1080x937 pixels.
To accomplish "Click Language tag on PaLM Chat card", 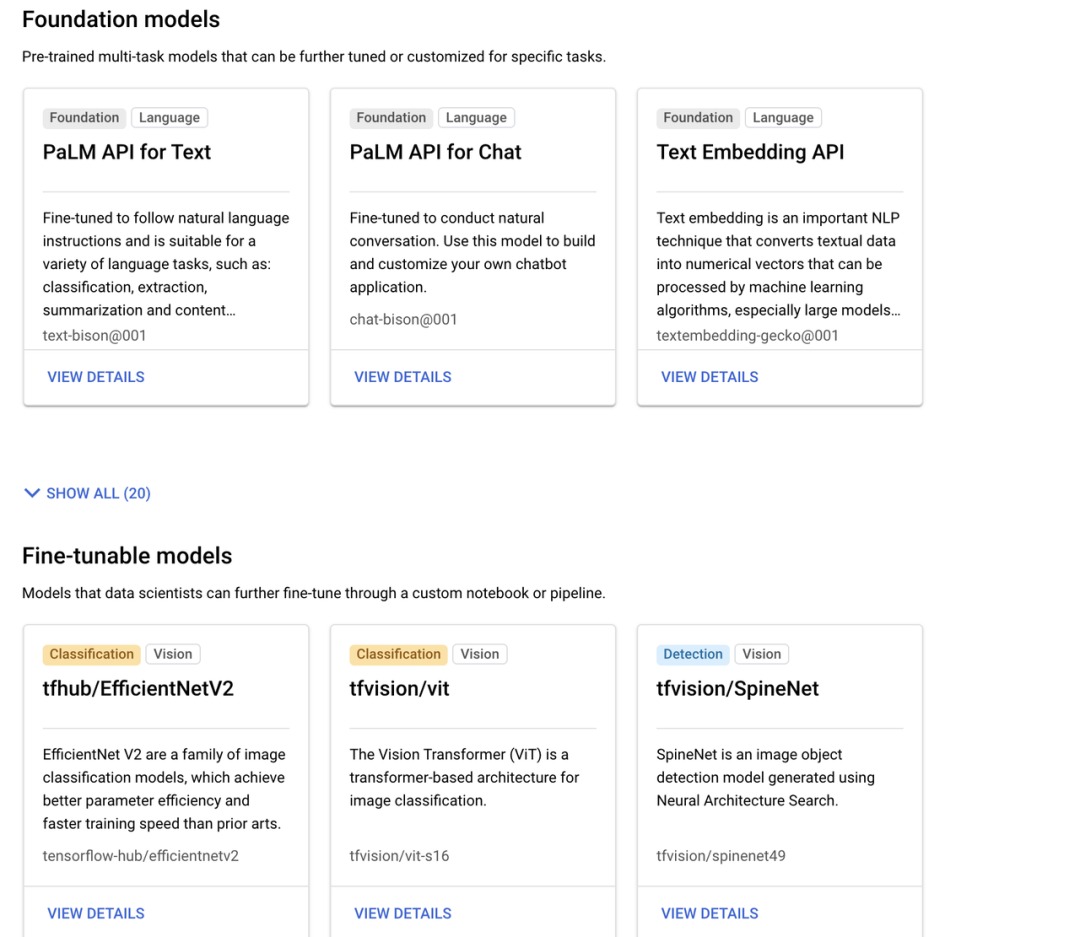I will [476, 118].
